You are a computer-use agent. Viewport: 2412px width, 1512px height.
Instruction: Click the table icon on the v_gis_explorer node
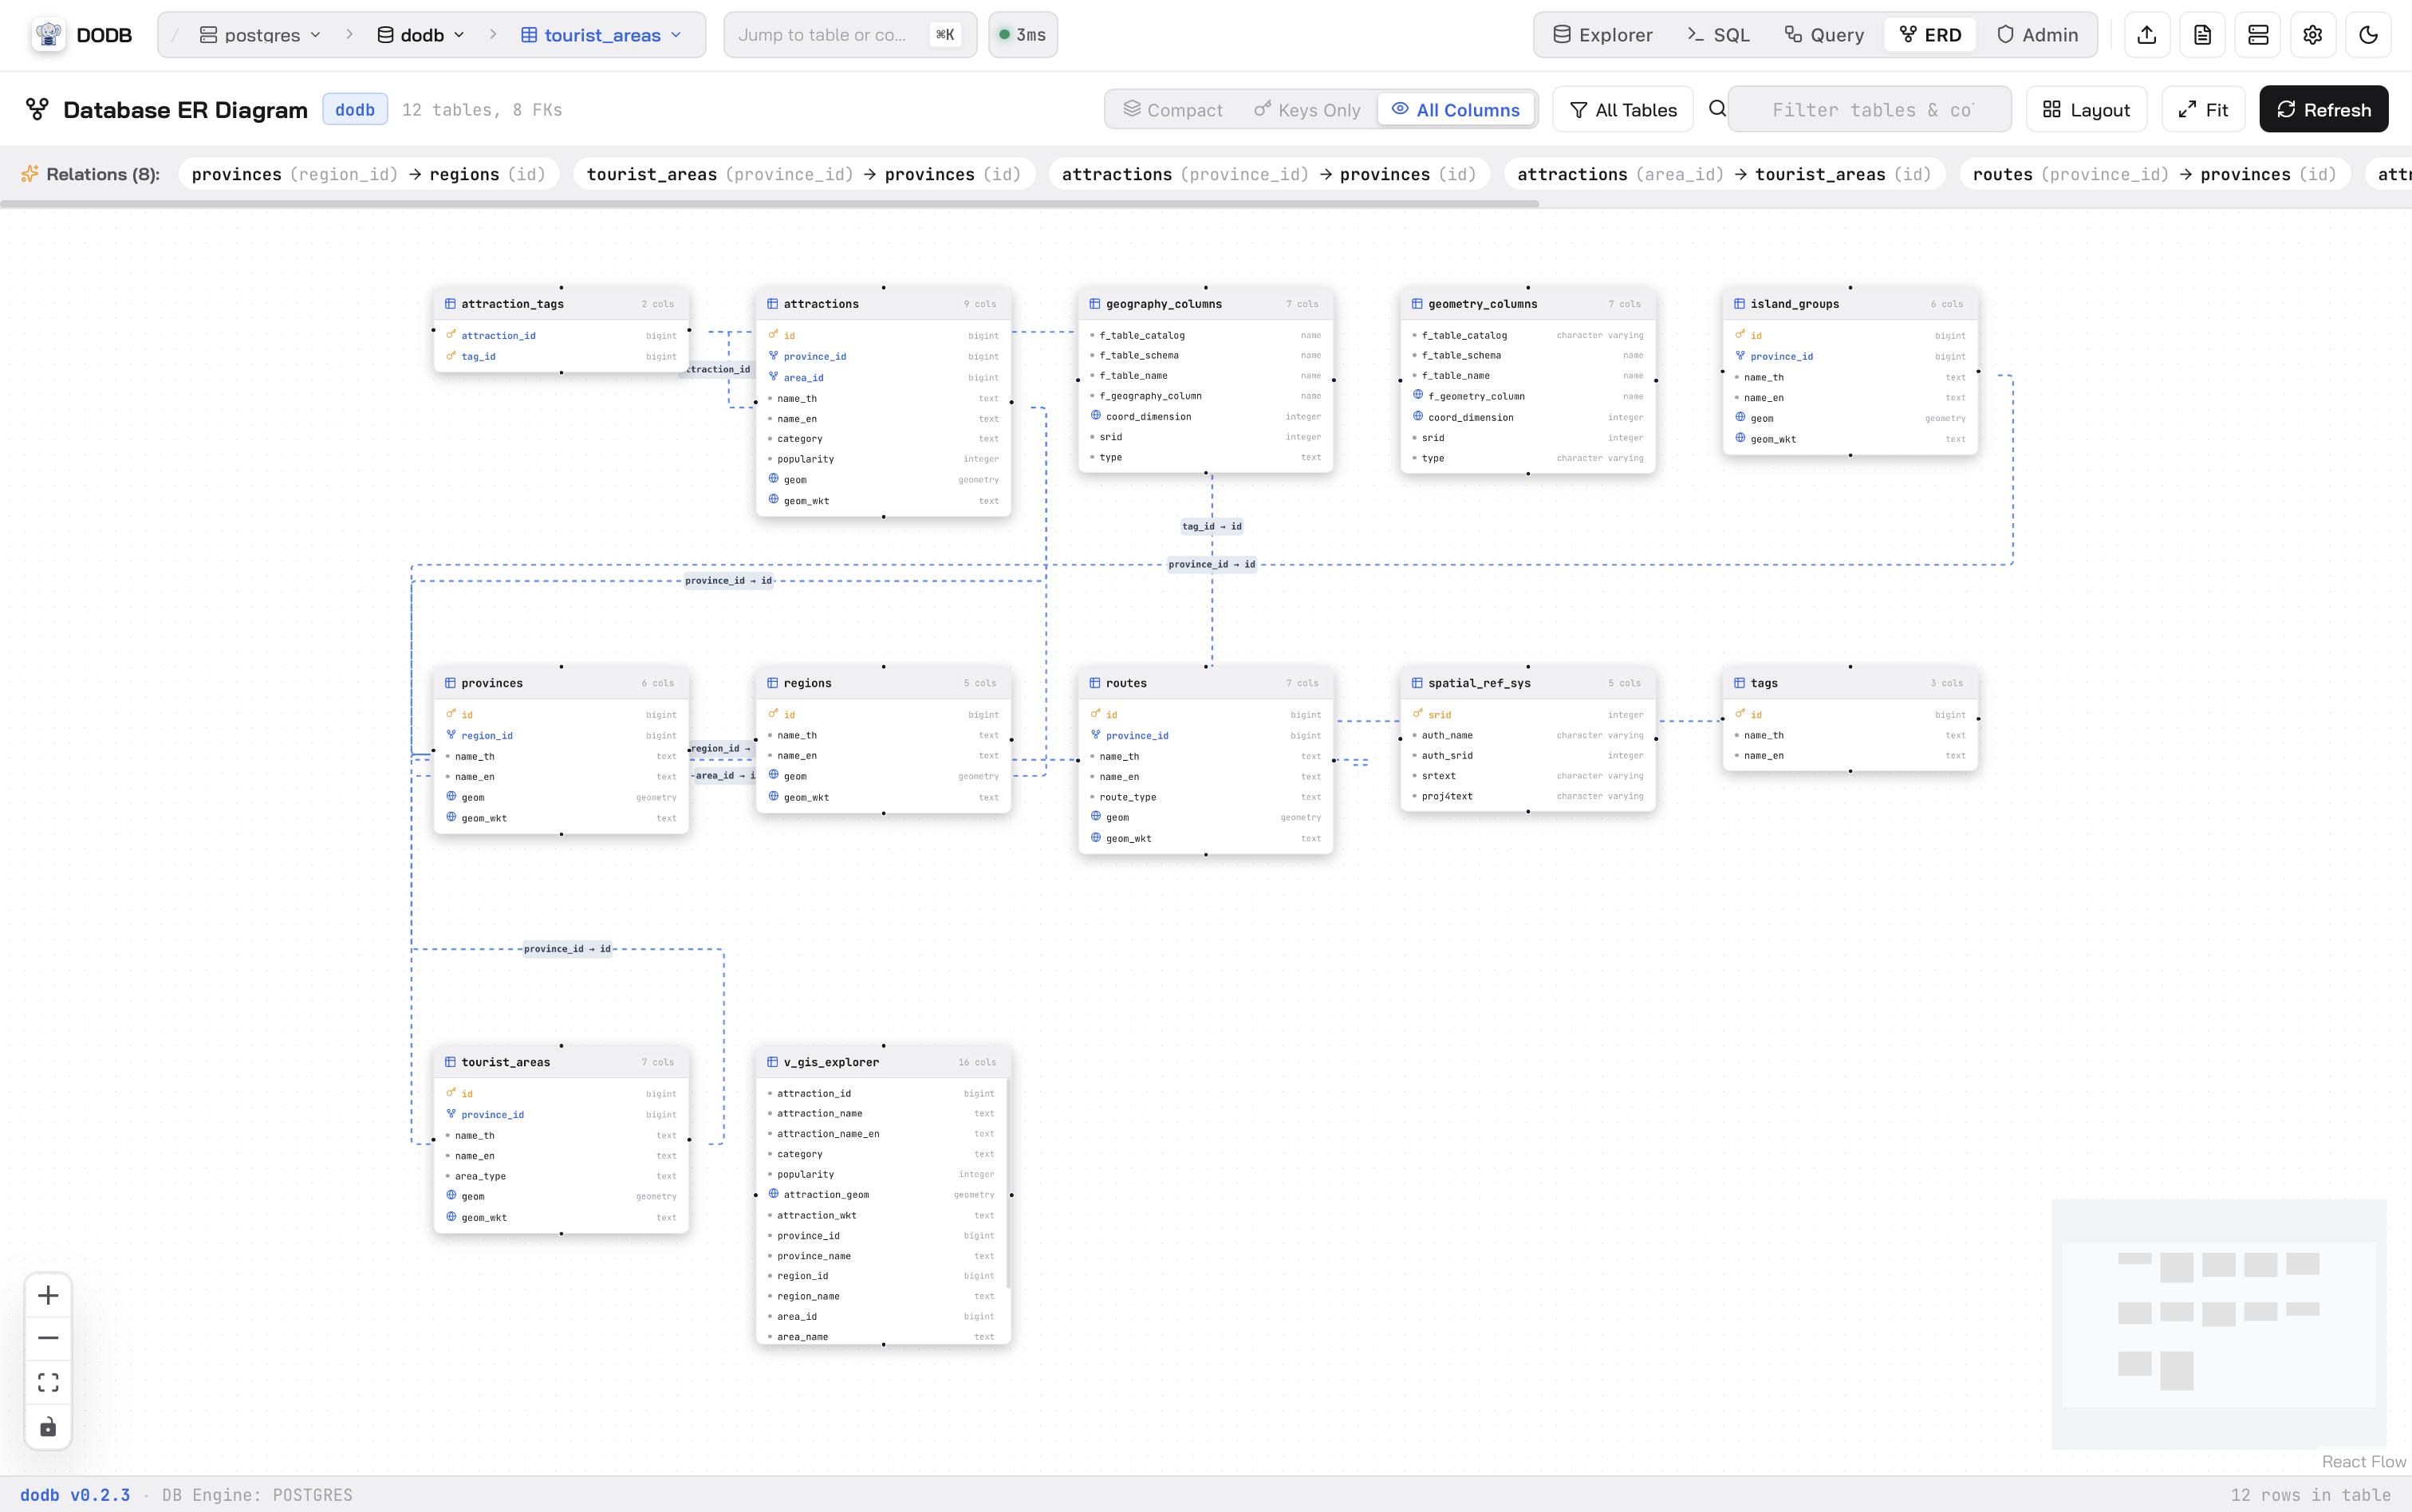click(x=772, y=1062)
